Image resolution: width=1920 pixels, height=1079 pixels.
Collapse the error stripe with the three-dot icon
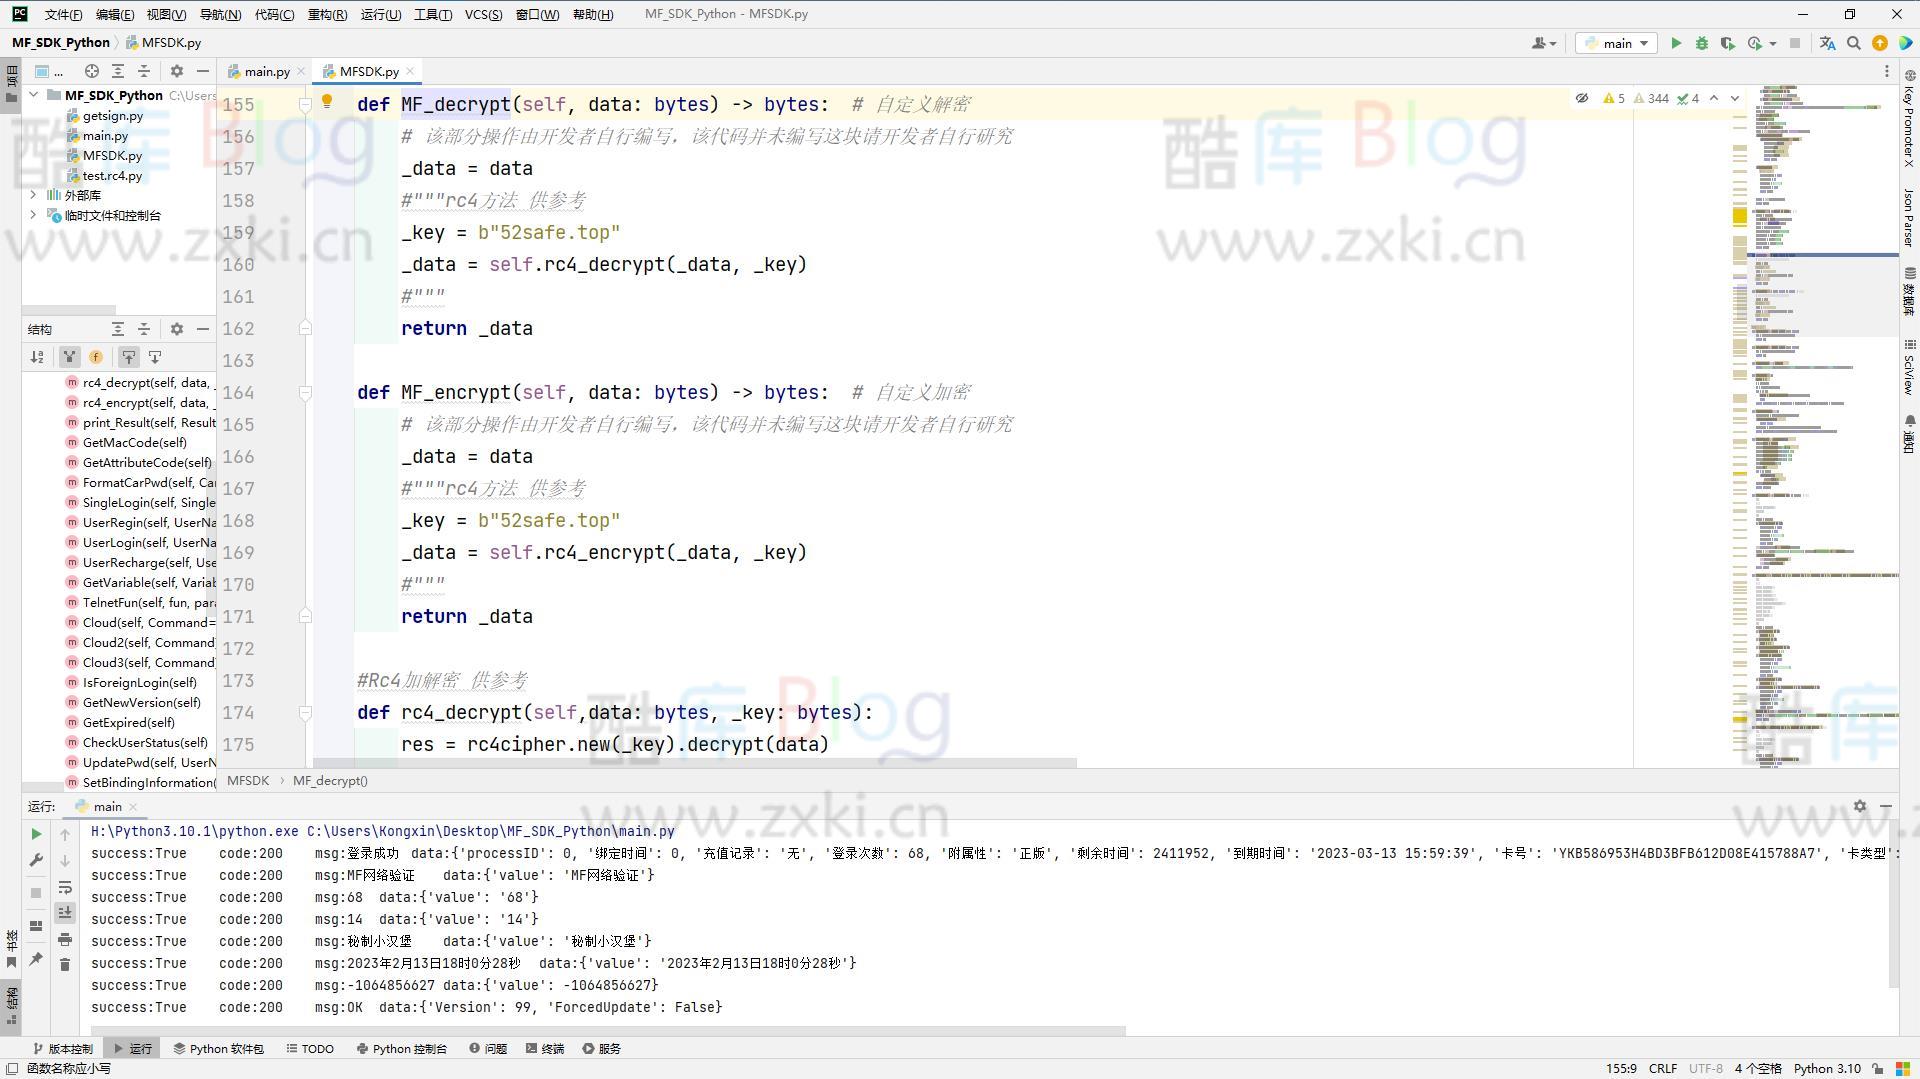point(1887,70)
